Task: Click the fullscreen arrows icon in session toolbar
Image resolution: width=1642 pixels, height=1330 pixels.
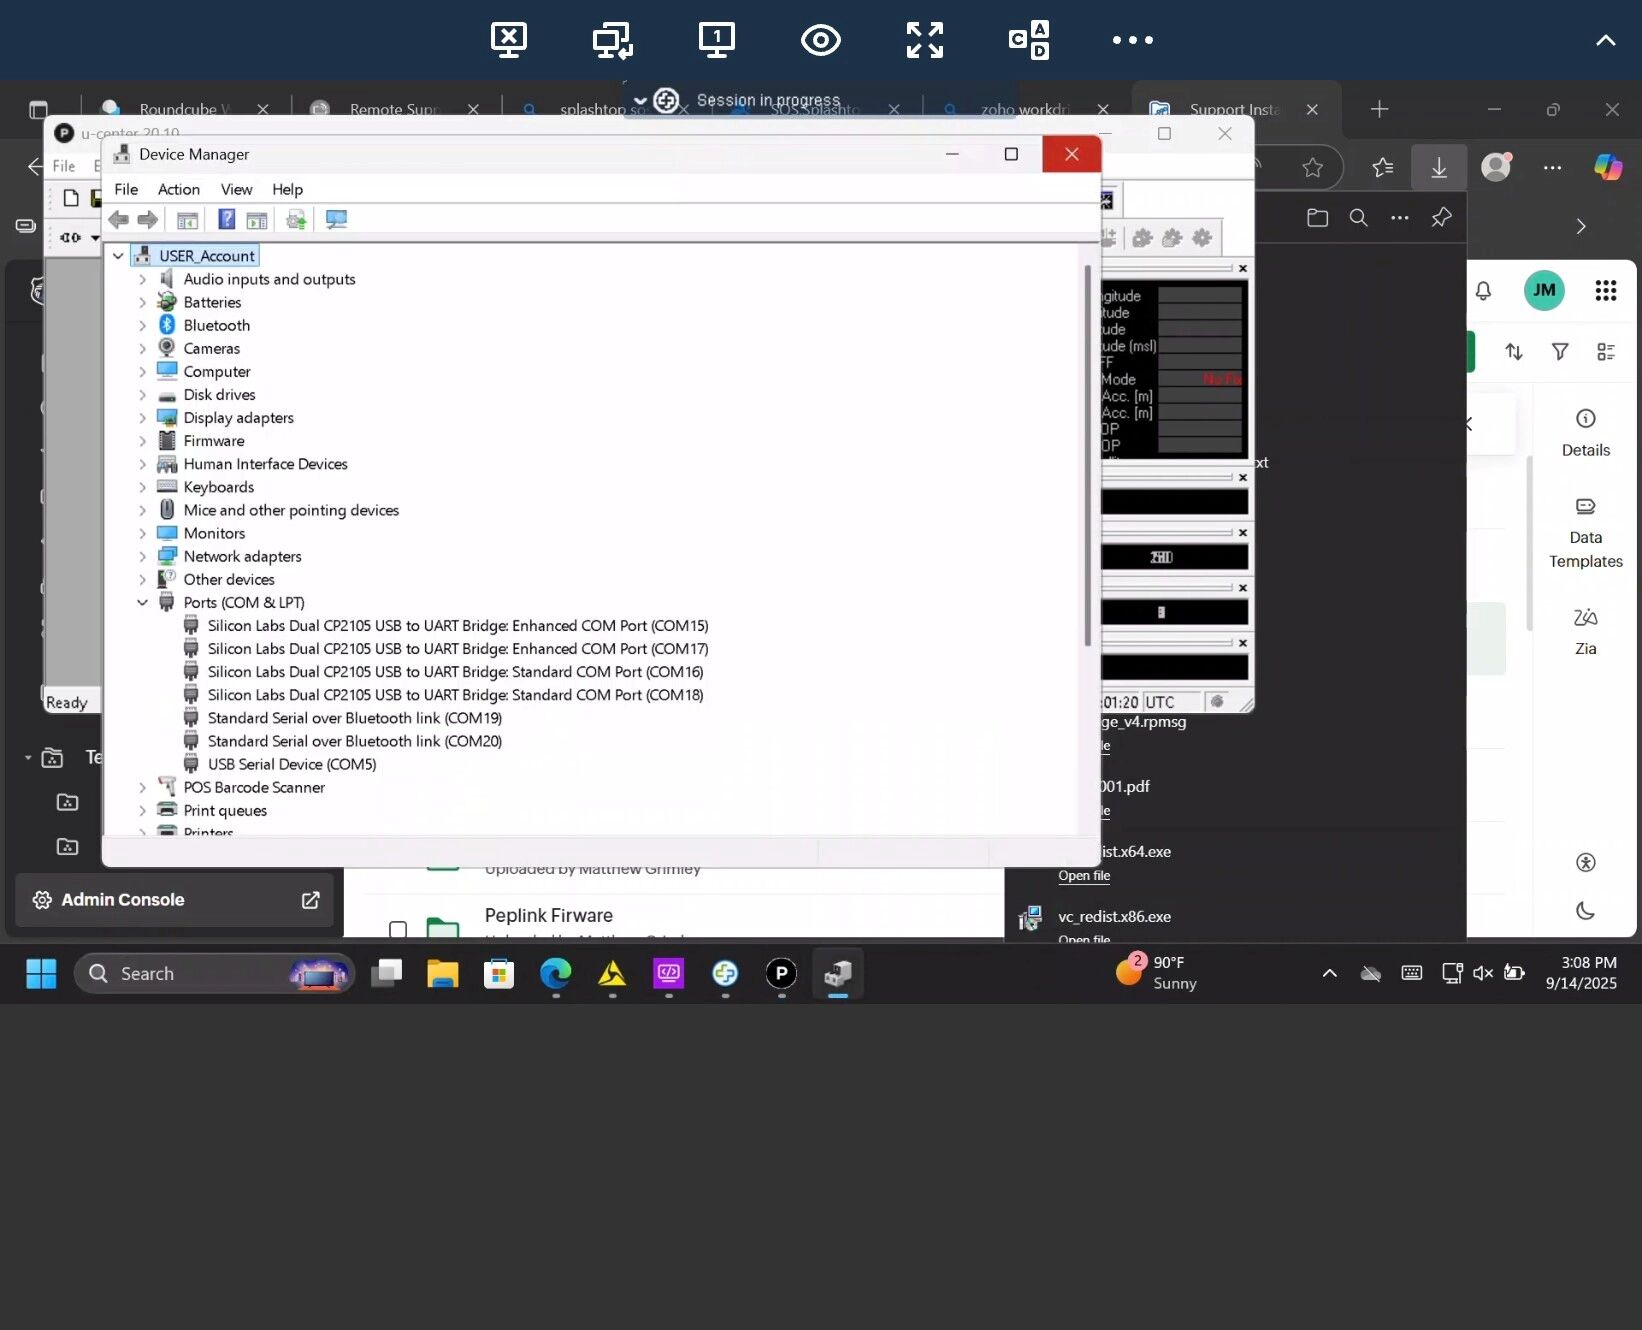Action: coord(925,40)
